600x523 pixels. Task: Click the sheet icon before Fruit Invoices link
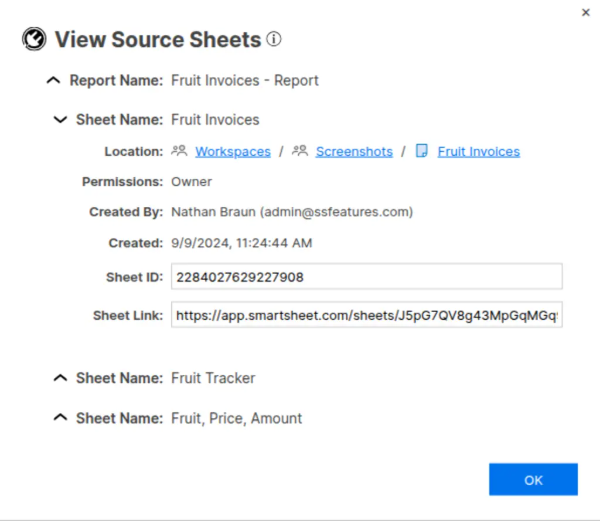click(422, 151)
